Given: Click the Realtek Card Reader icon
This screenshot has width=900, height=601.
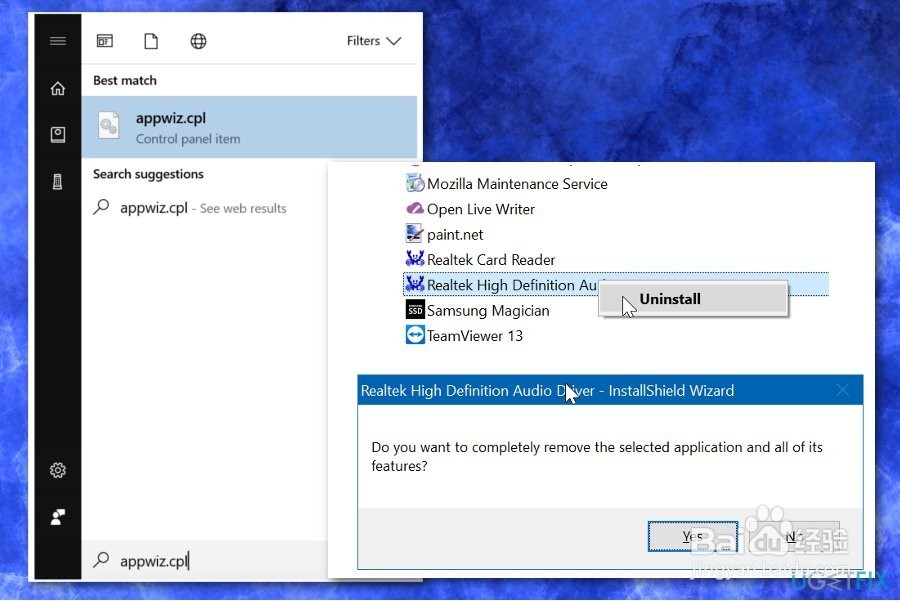Looking at the screenshot, I should [414, 259].
